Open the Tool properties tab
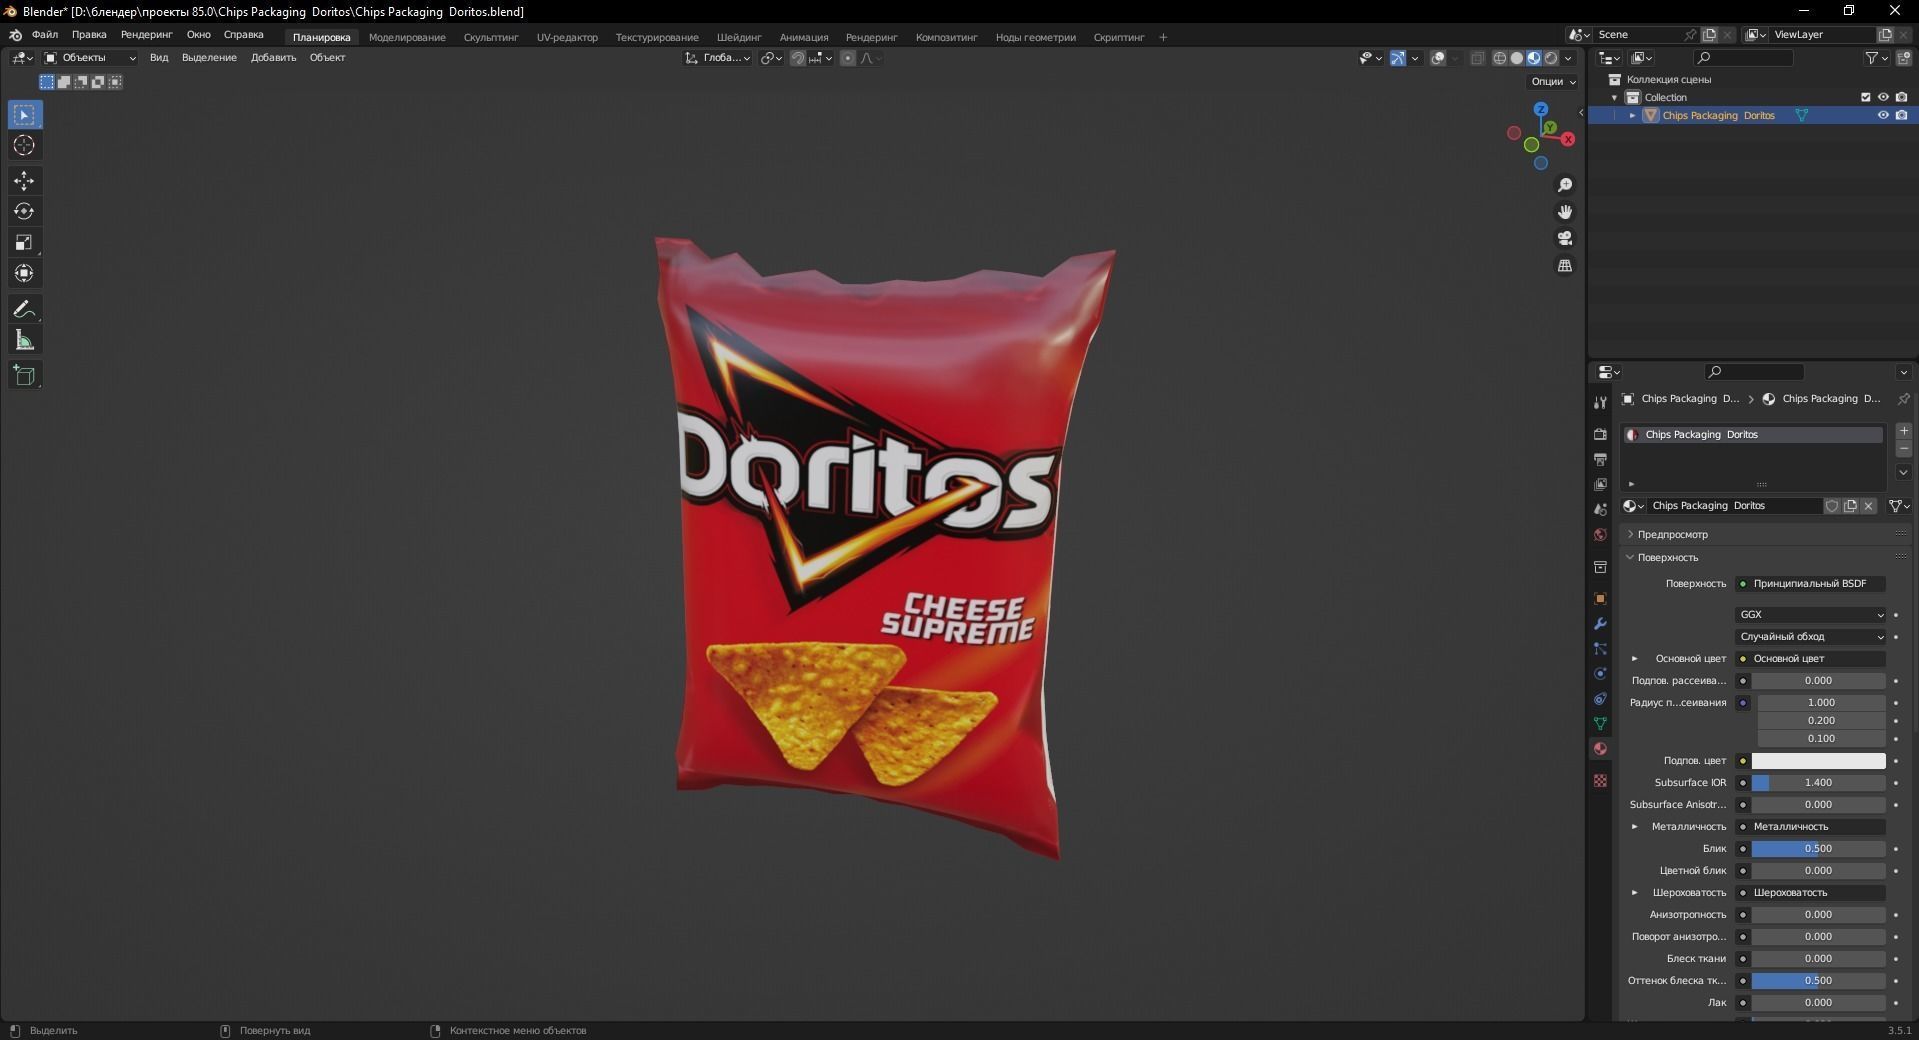The width and height of the screenshot is (1919, 1040). pos(1600,403)
